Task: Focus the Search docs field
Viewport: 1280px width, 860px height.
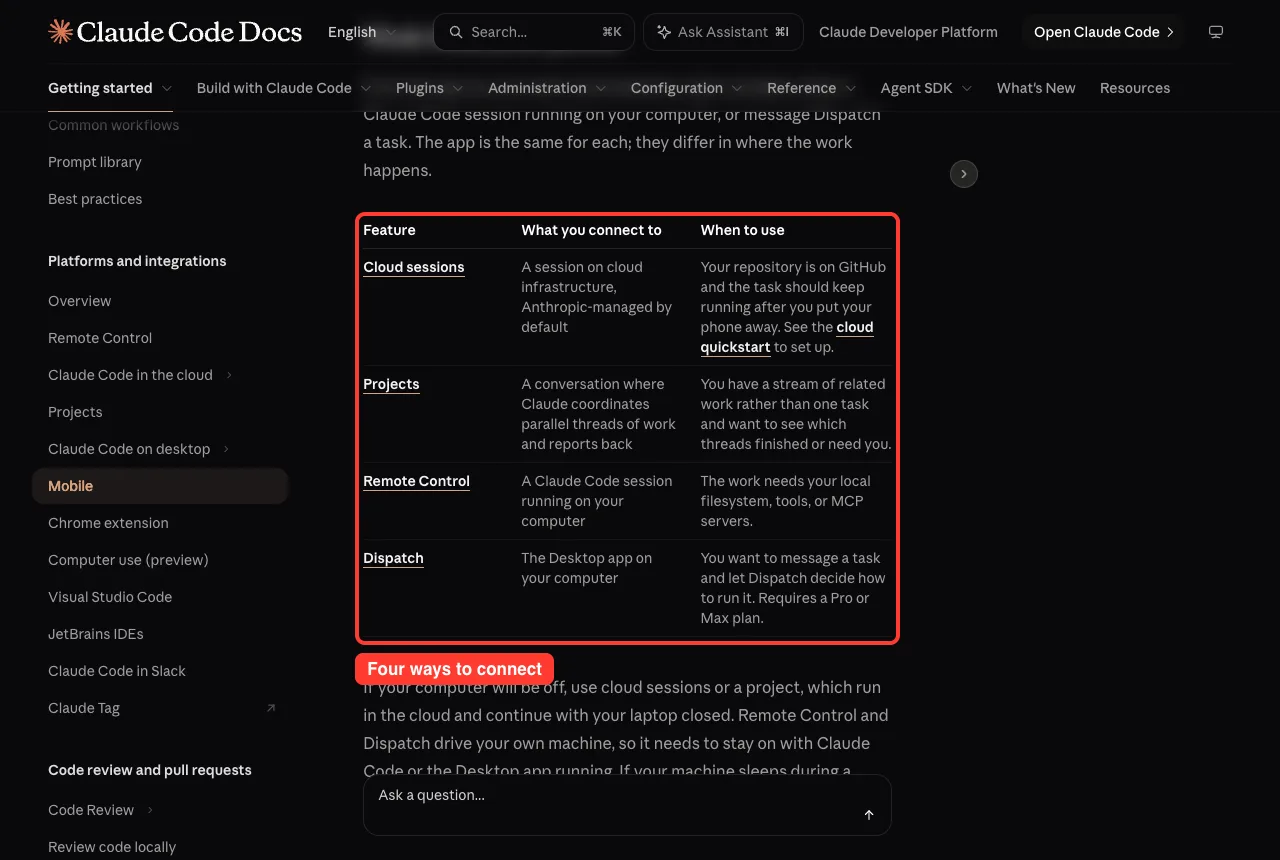Action: click(534, 32)
